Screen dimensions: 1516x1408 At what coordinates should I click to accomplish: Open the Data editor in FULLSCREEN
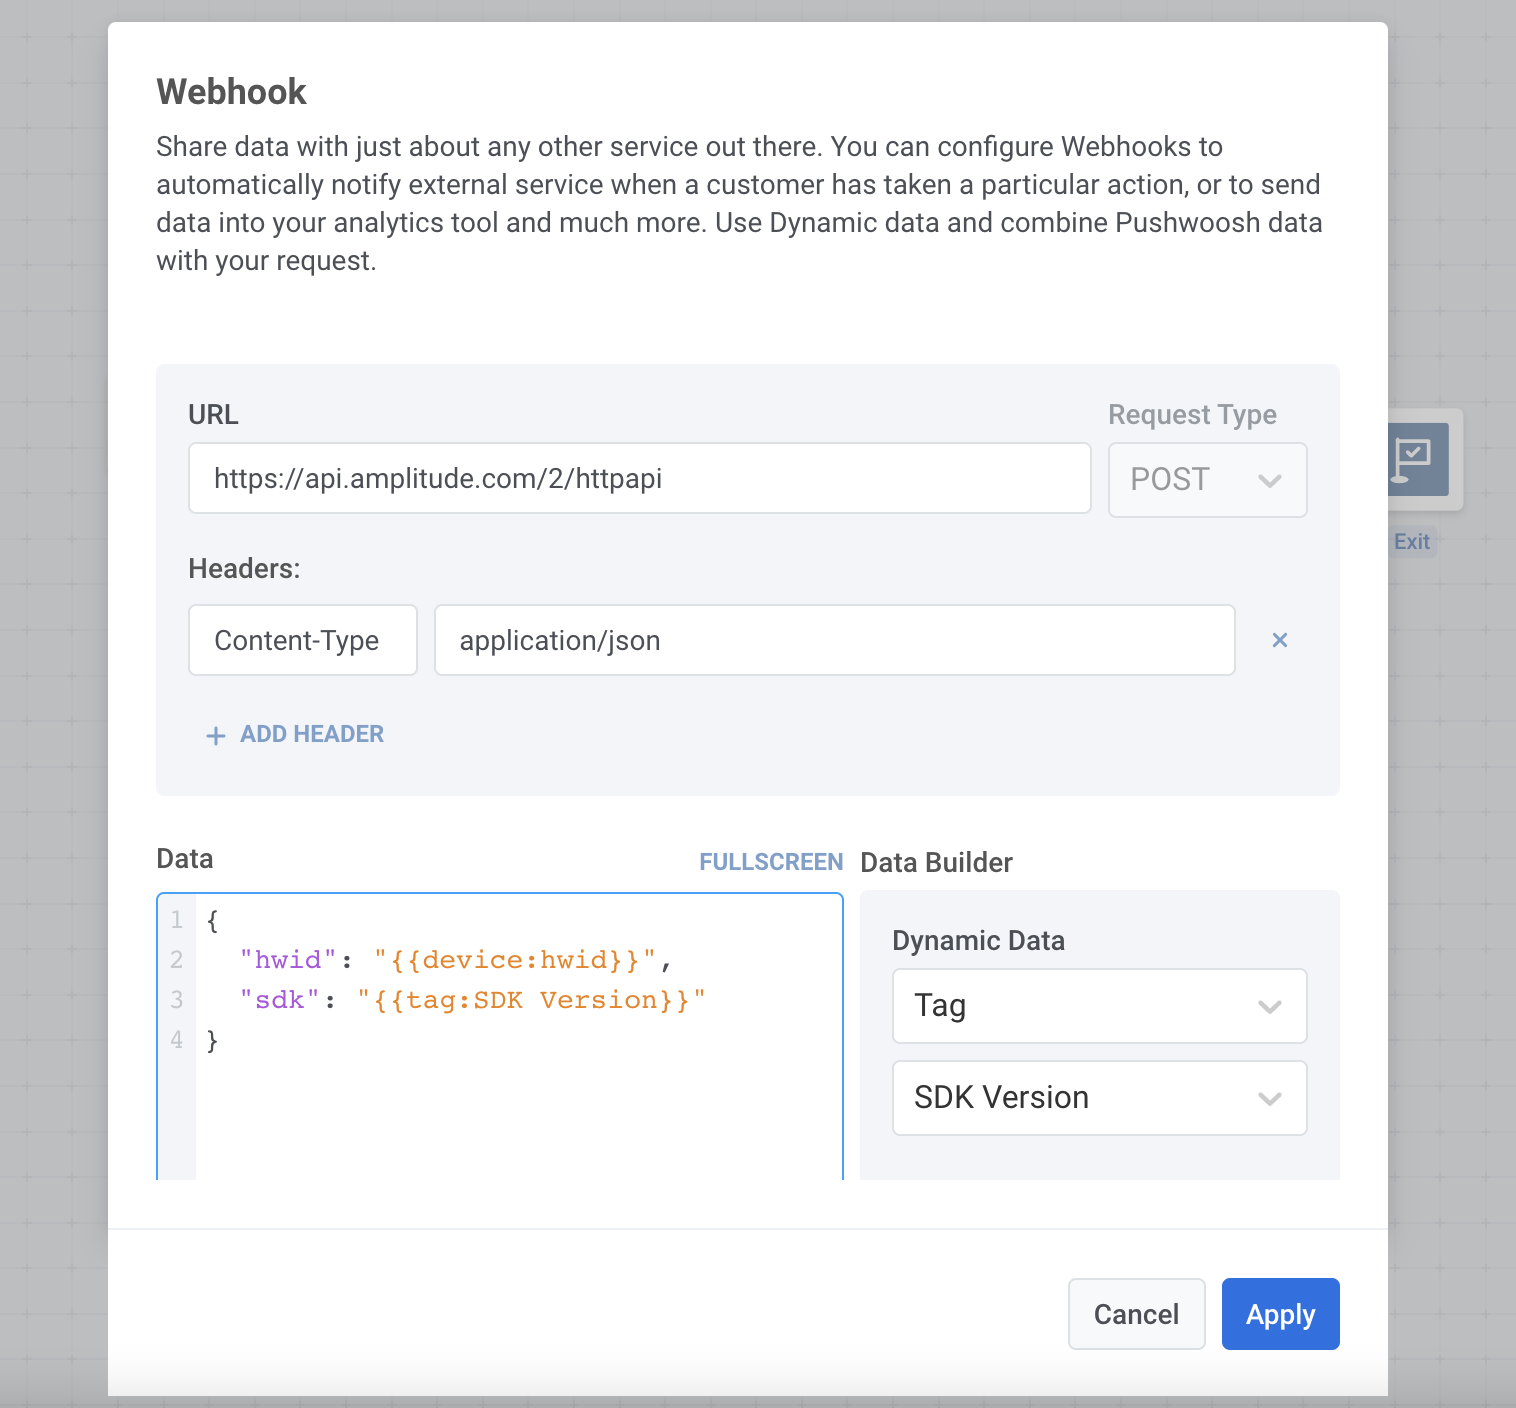[770, 862]
